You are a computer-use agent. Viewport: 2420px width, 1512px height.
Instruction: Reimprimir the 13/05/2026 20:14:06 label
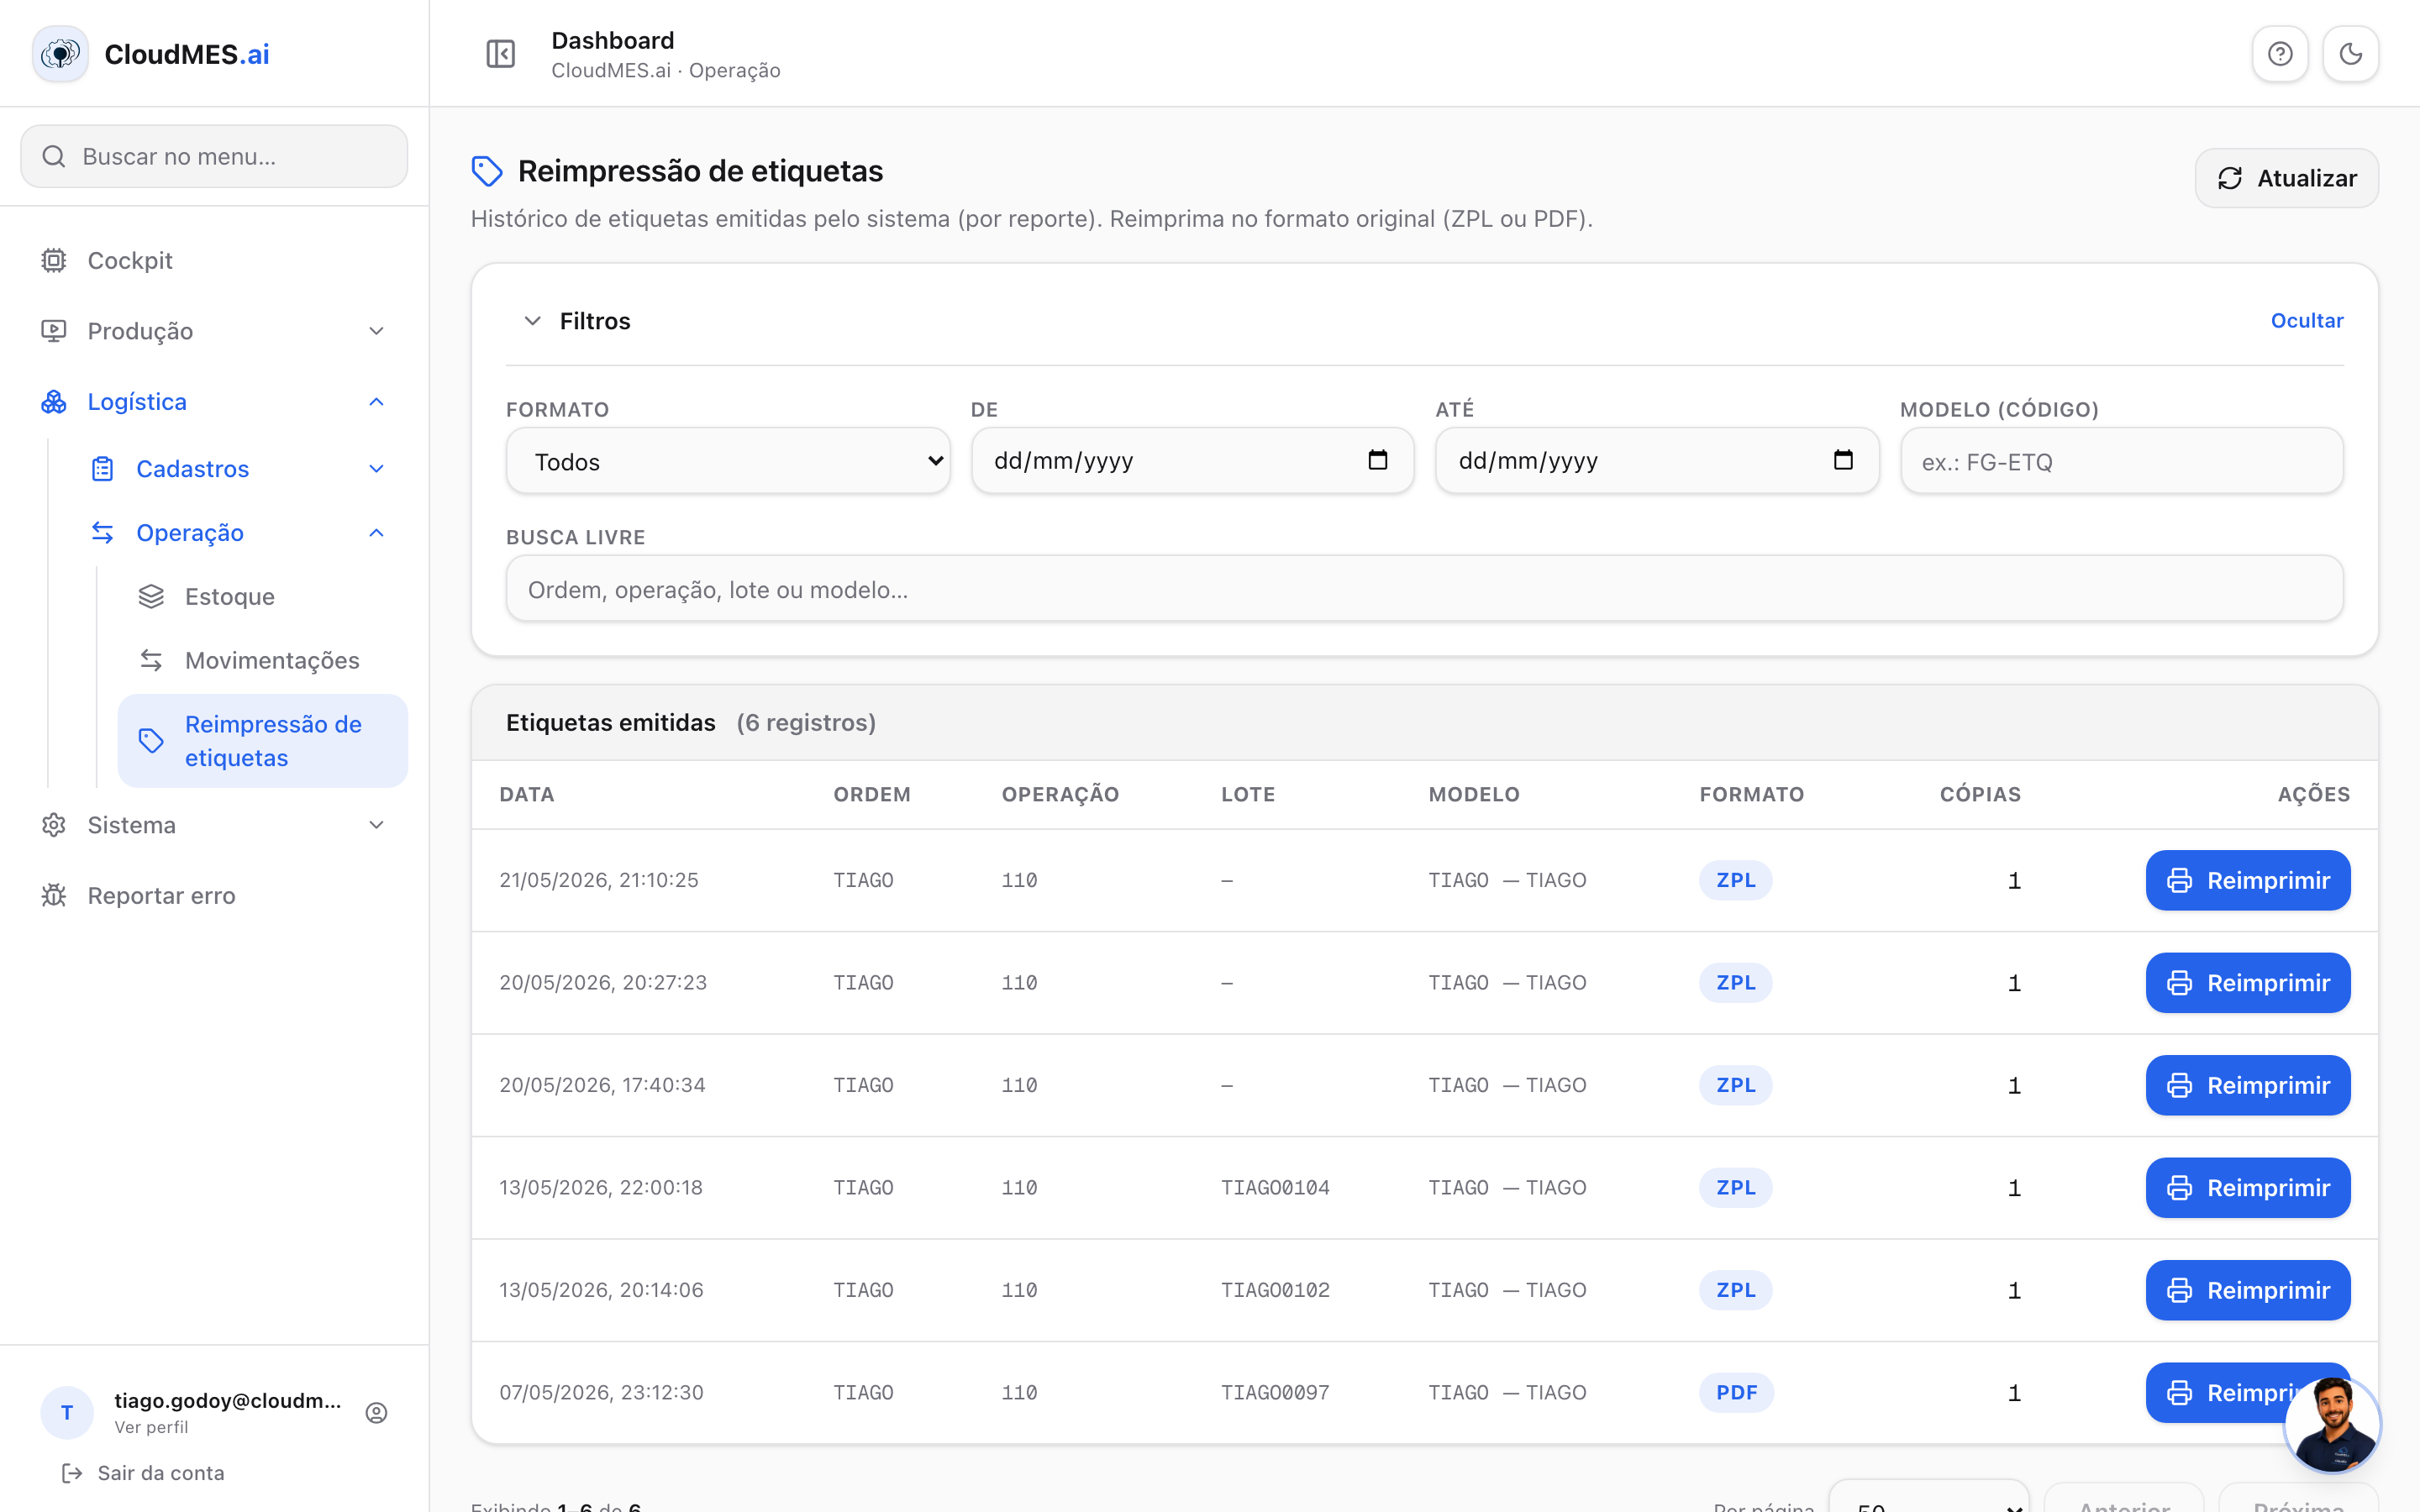[x=2247, y=1290]
